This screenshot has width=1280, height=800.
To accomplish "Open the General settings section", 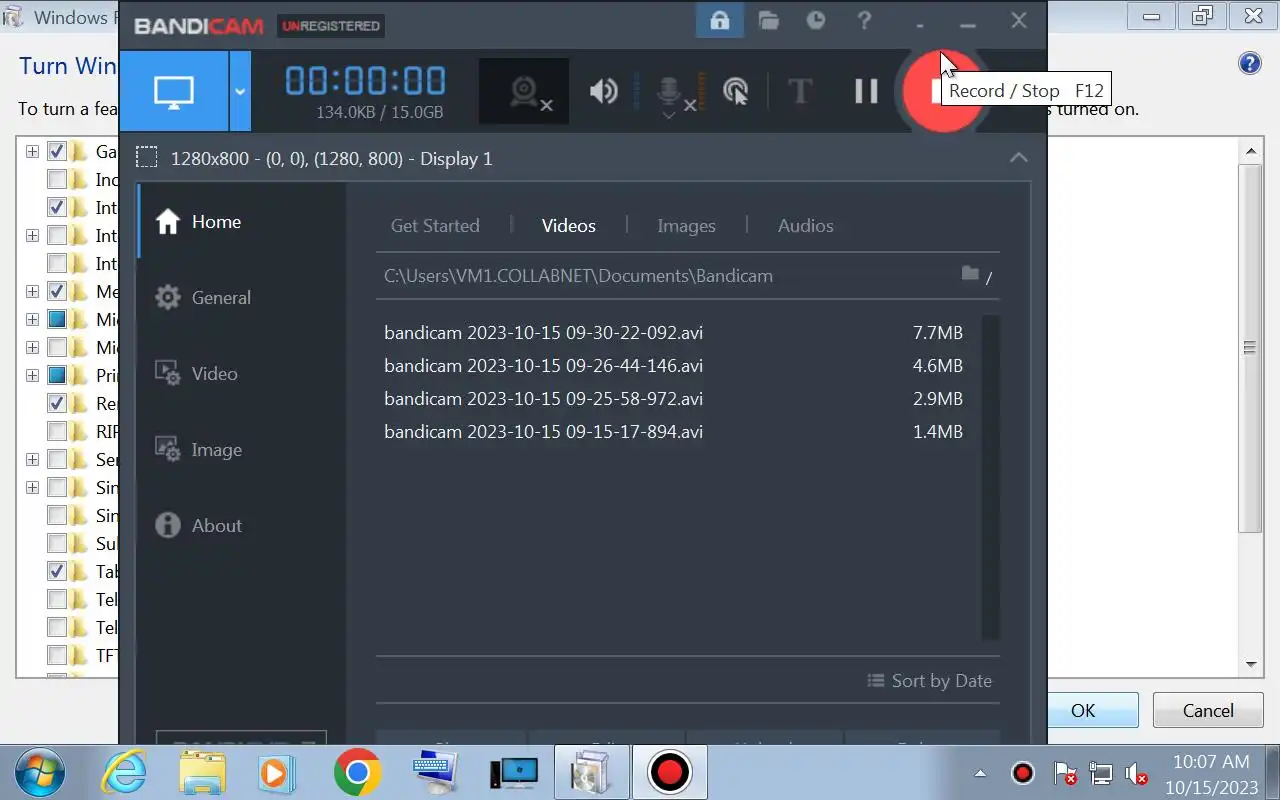I will pyautogui.click(x=240, y=298).
